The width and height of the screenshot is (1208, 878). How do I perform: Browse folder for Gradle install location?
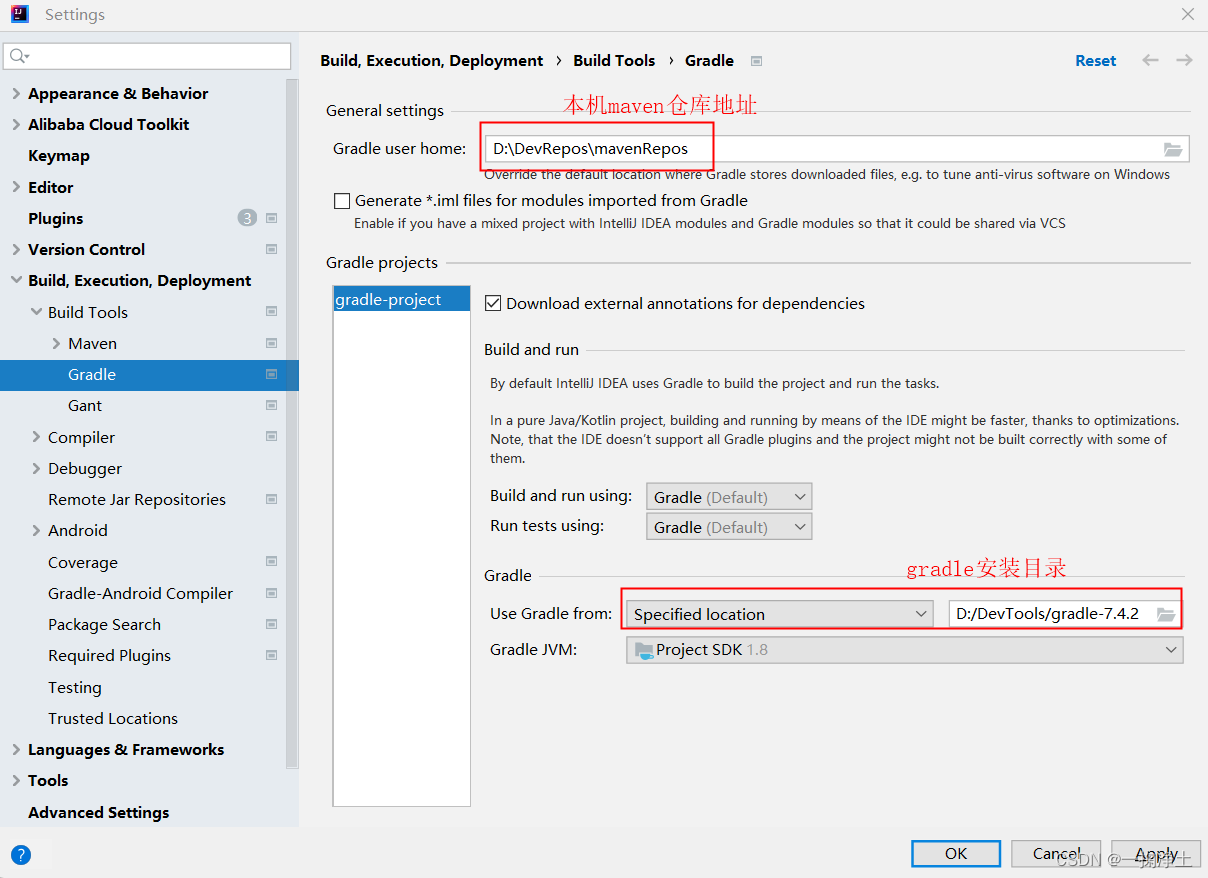point(1166,614)
